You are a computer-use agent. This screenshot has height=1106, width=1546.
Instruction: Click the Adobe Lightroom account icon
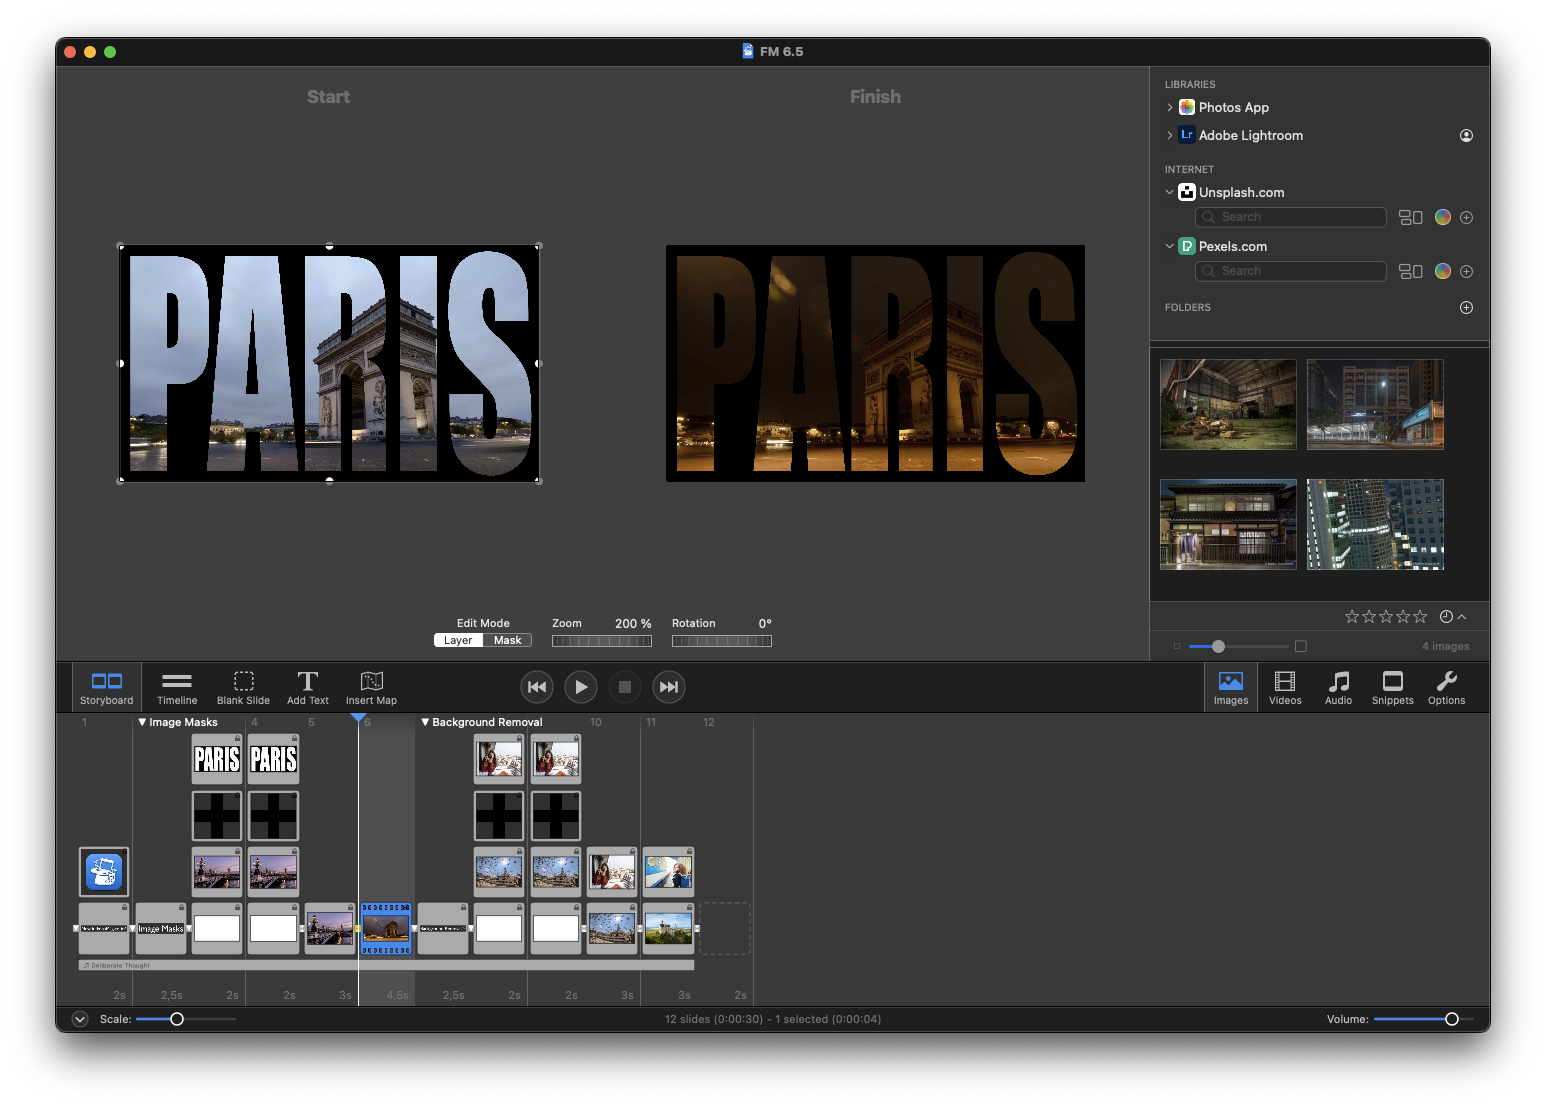click(x=1465, y=135)
